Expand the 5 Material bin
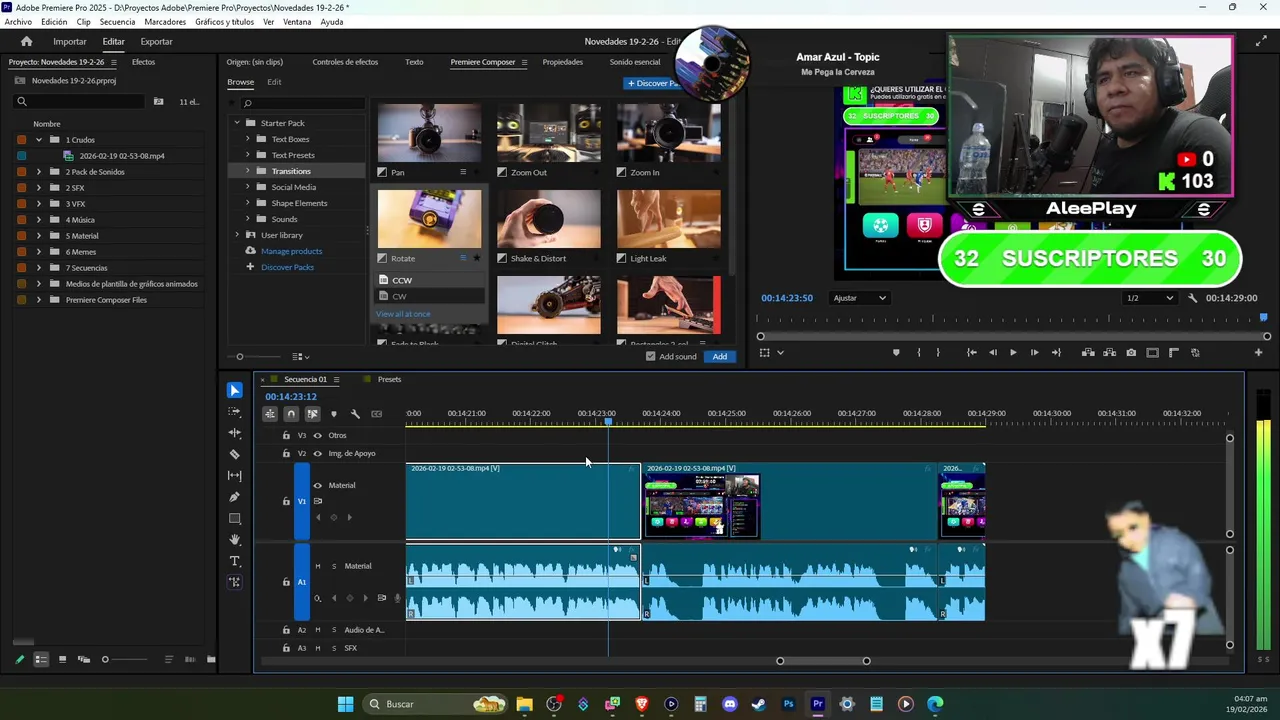This screenshot has width=1280, height=720. tap(39, 236)
